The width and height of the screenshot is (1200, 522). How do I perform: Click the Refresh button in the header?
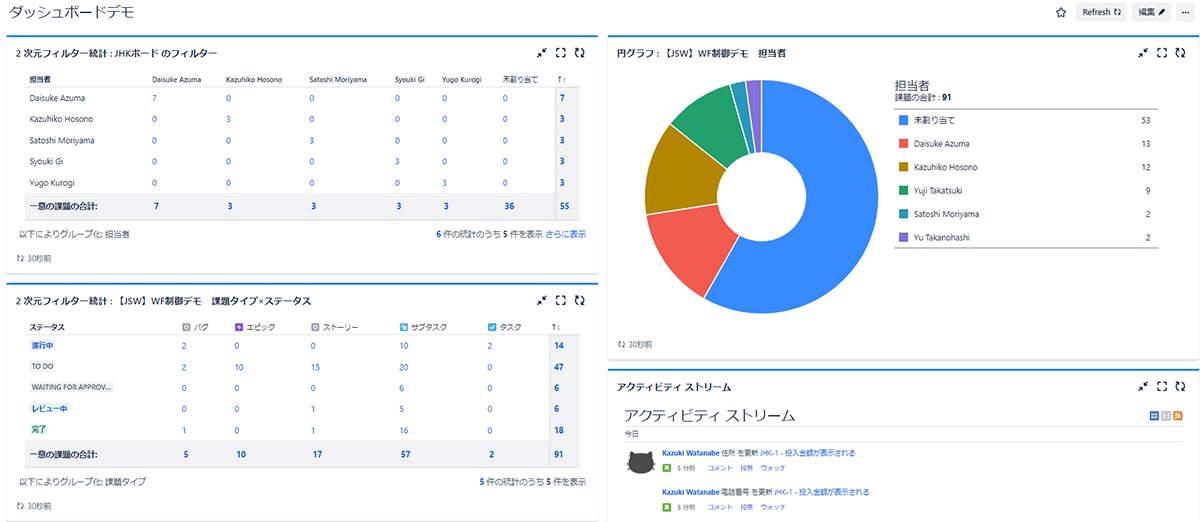pyautogui.click(x=1100, y=12)
